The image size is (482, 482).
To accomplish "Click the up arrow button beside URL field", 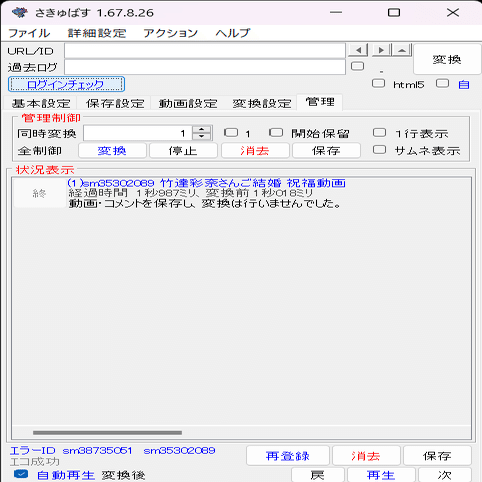I will 402,50.
